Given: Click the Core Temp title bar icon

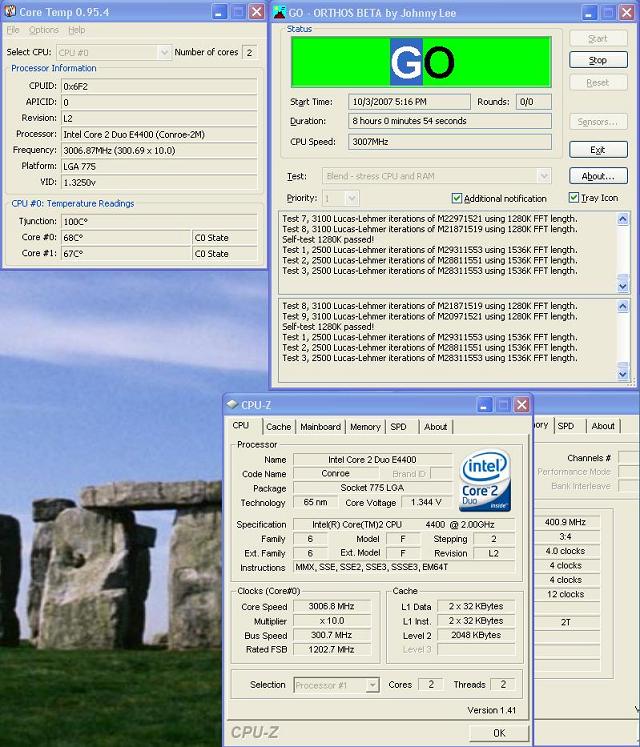Looking at the screenshot, I should click(x=10, y=11).
